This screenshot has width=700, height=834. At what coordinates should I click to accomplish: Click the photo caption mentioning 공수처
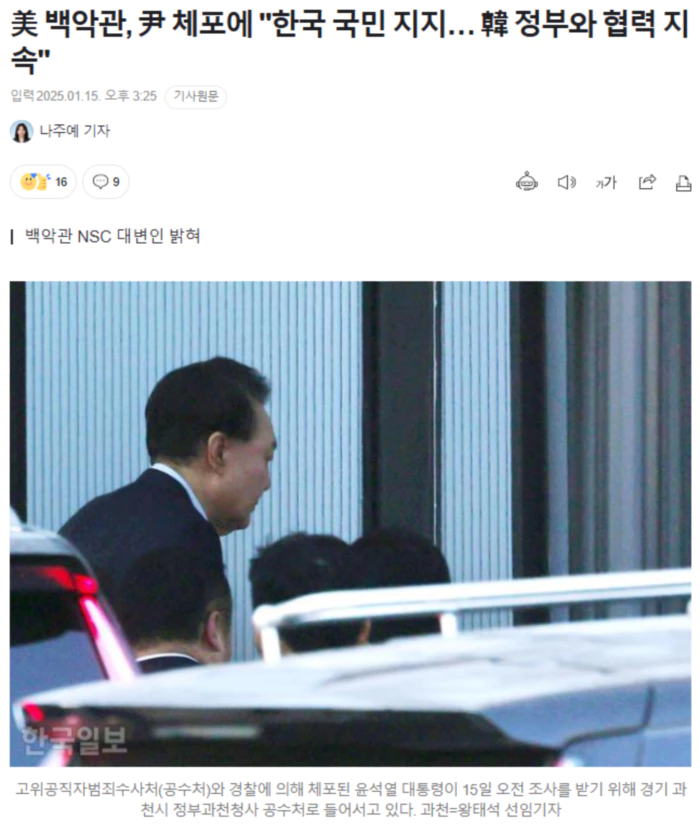click(x=351, y=799)
